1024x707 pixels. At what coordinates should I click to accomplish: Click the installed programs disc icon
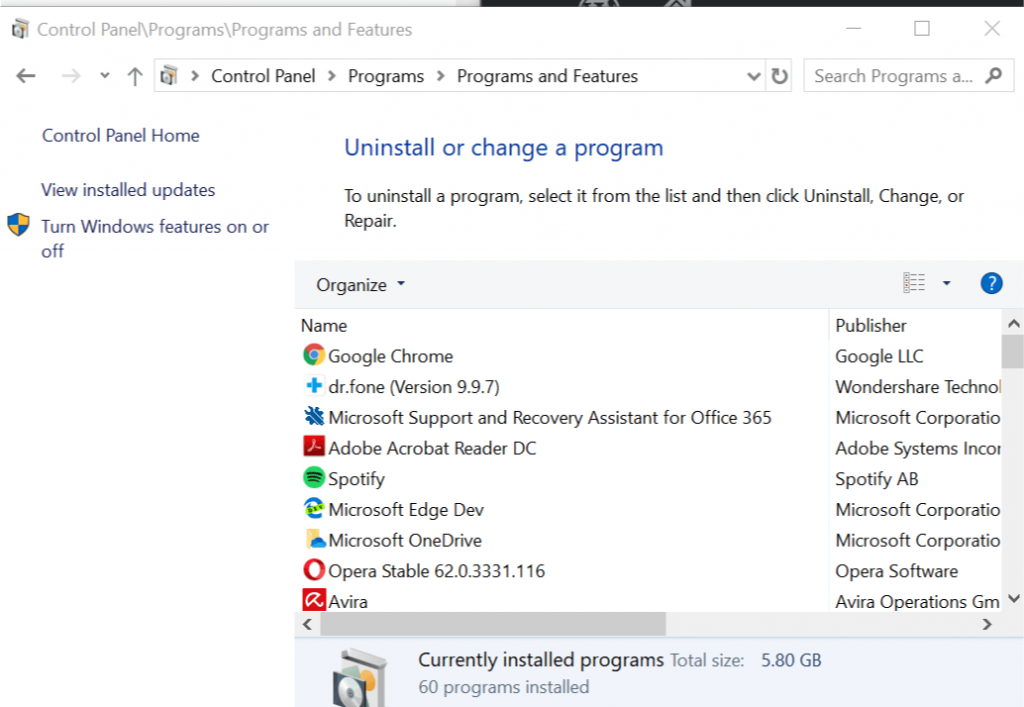click(359, 678)
